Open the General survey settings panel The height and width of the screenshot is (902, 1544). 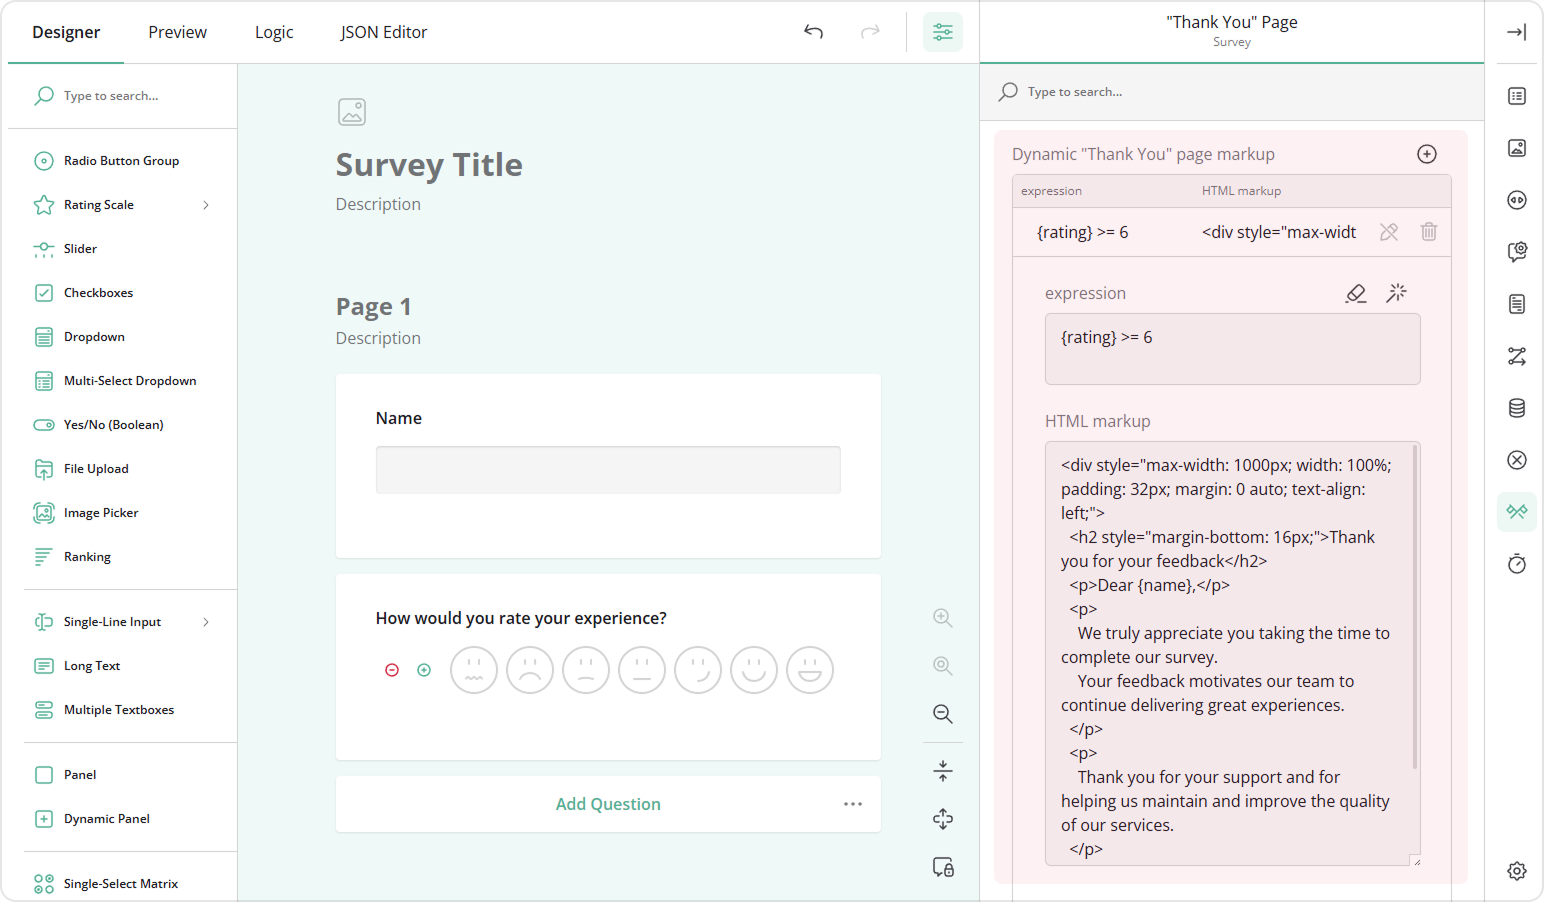coord(1516,96)
